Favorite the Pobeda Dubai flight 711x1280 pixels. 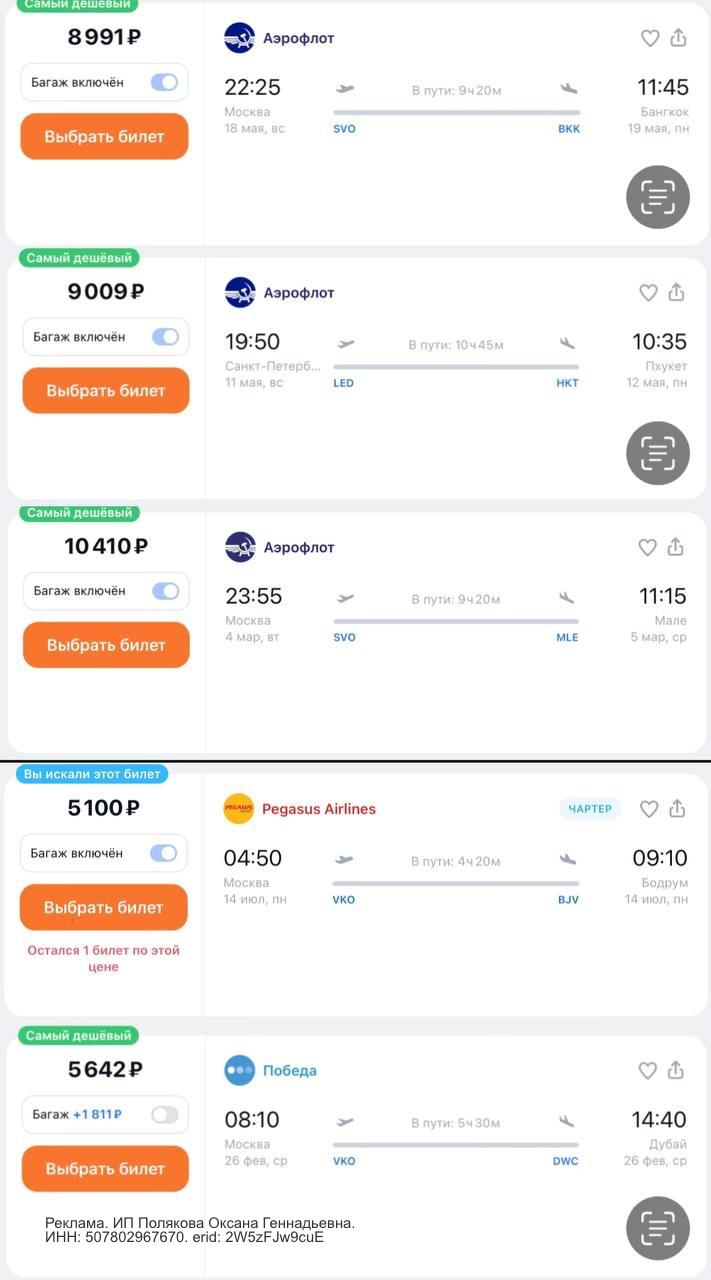click(x=647, y=1070)
